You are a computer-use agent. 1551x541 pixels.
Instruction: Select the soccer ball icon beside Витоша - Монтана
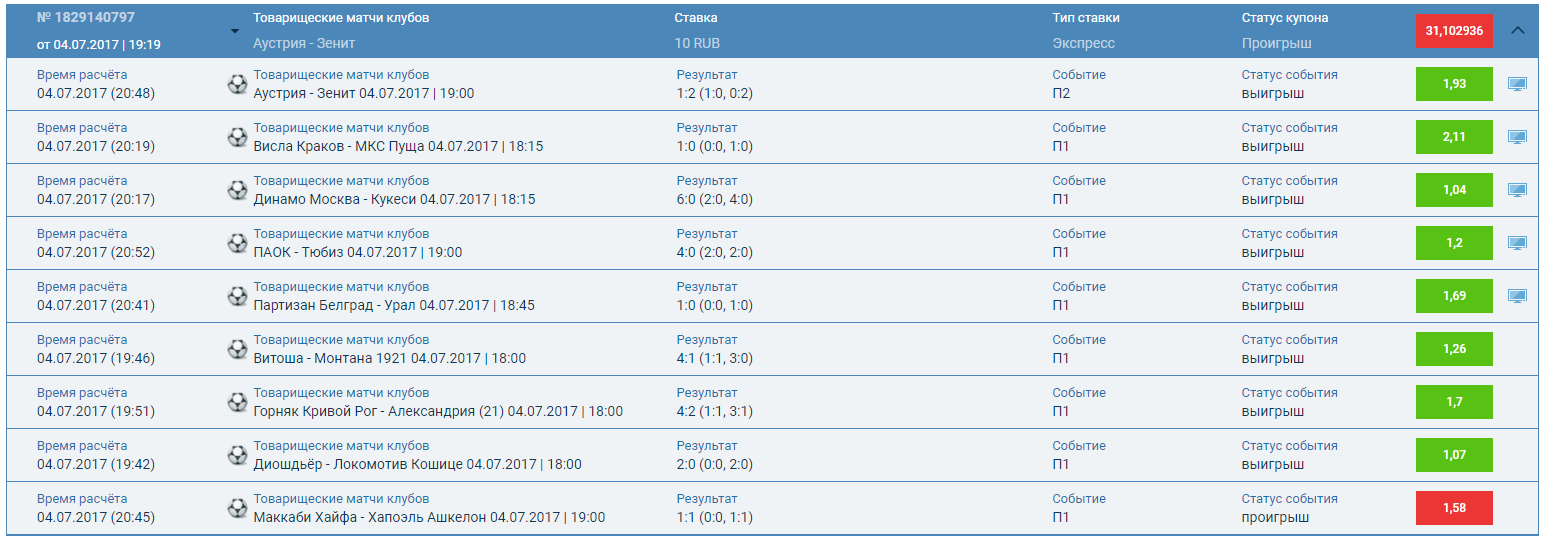pyautogui.click(x=237, y=349)
